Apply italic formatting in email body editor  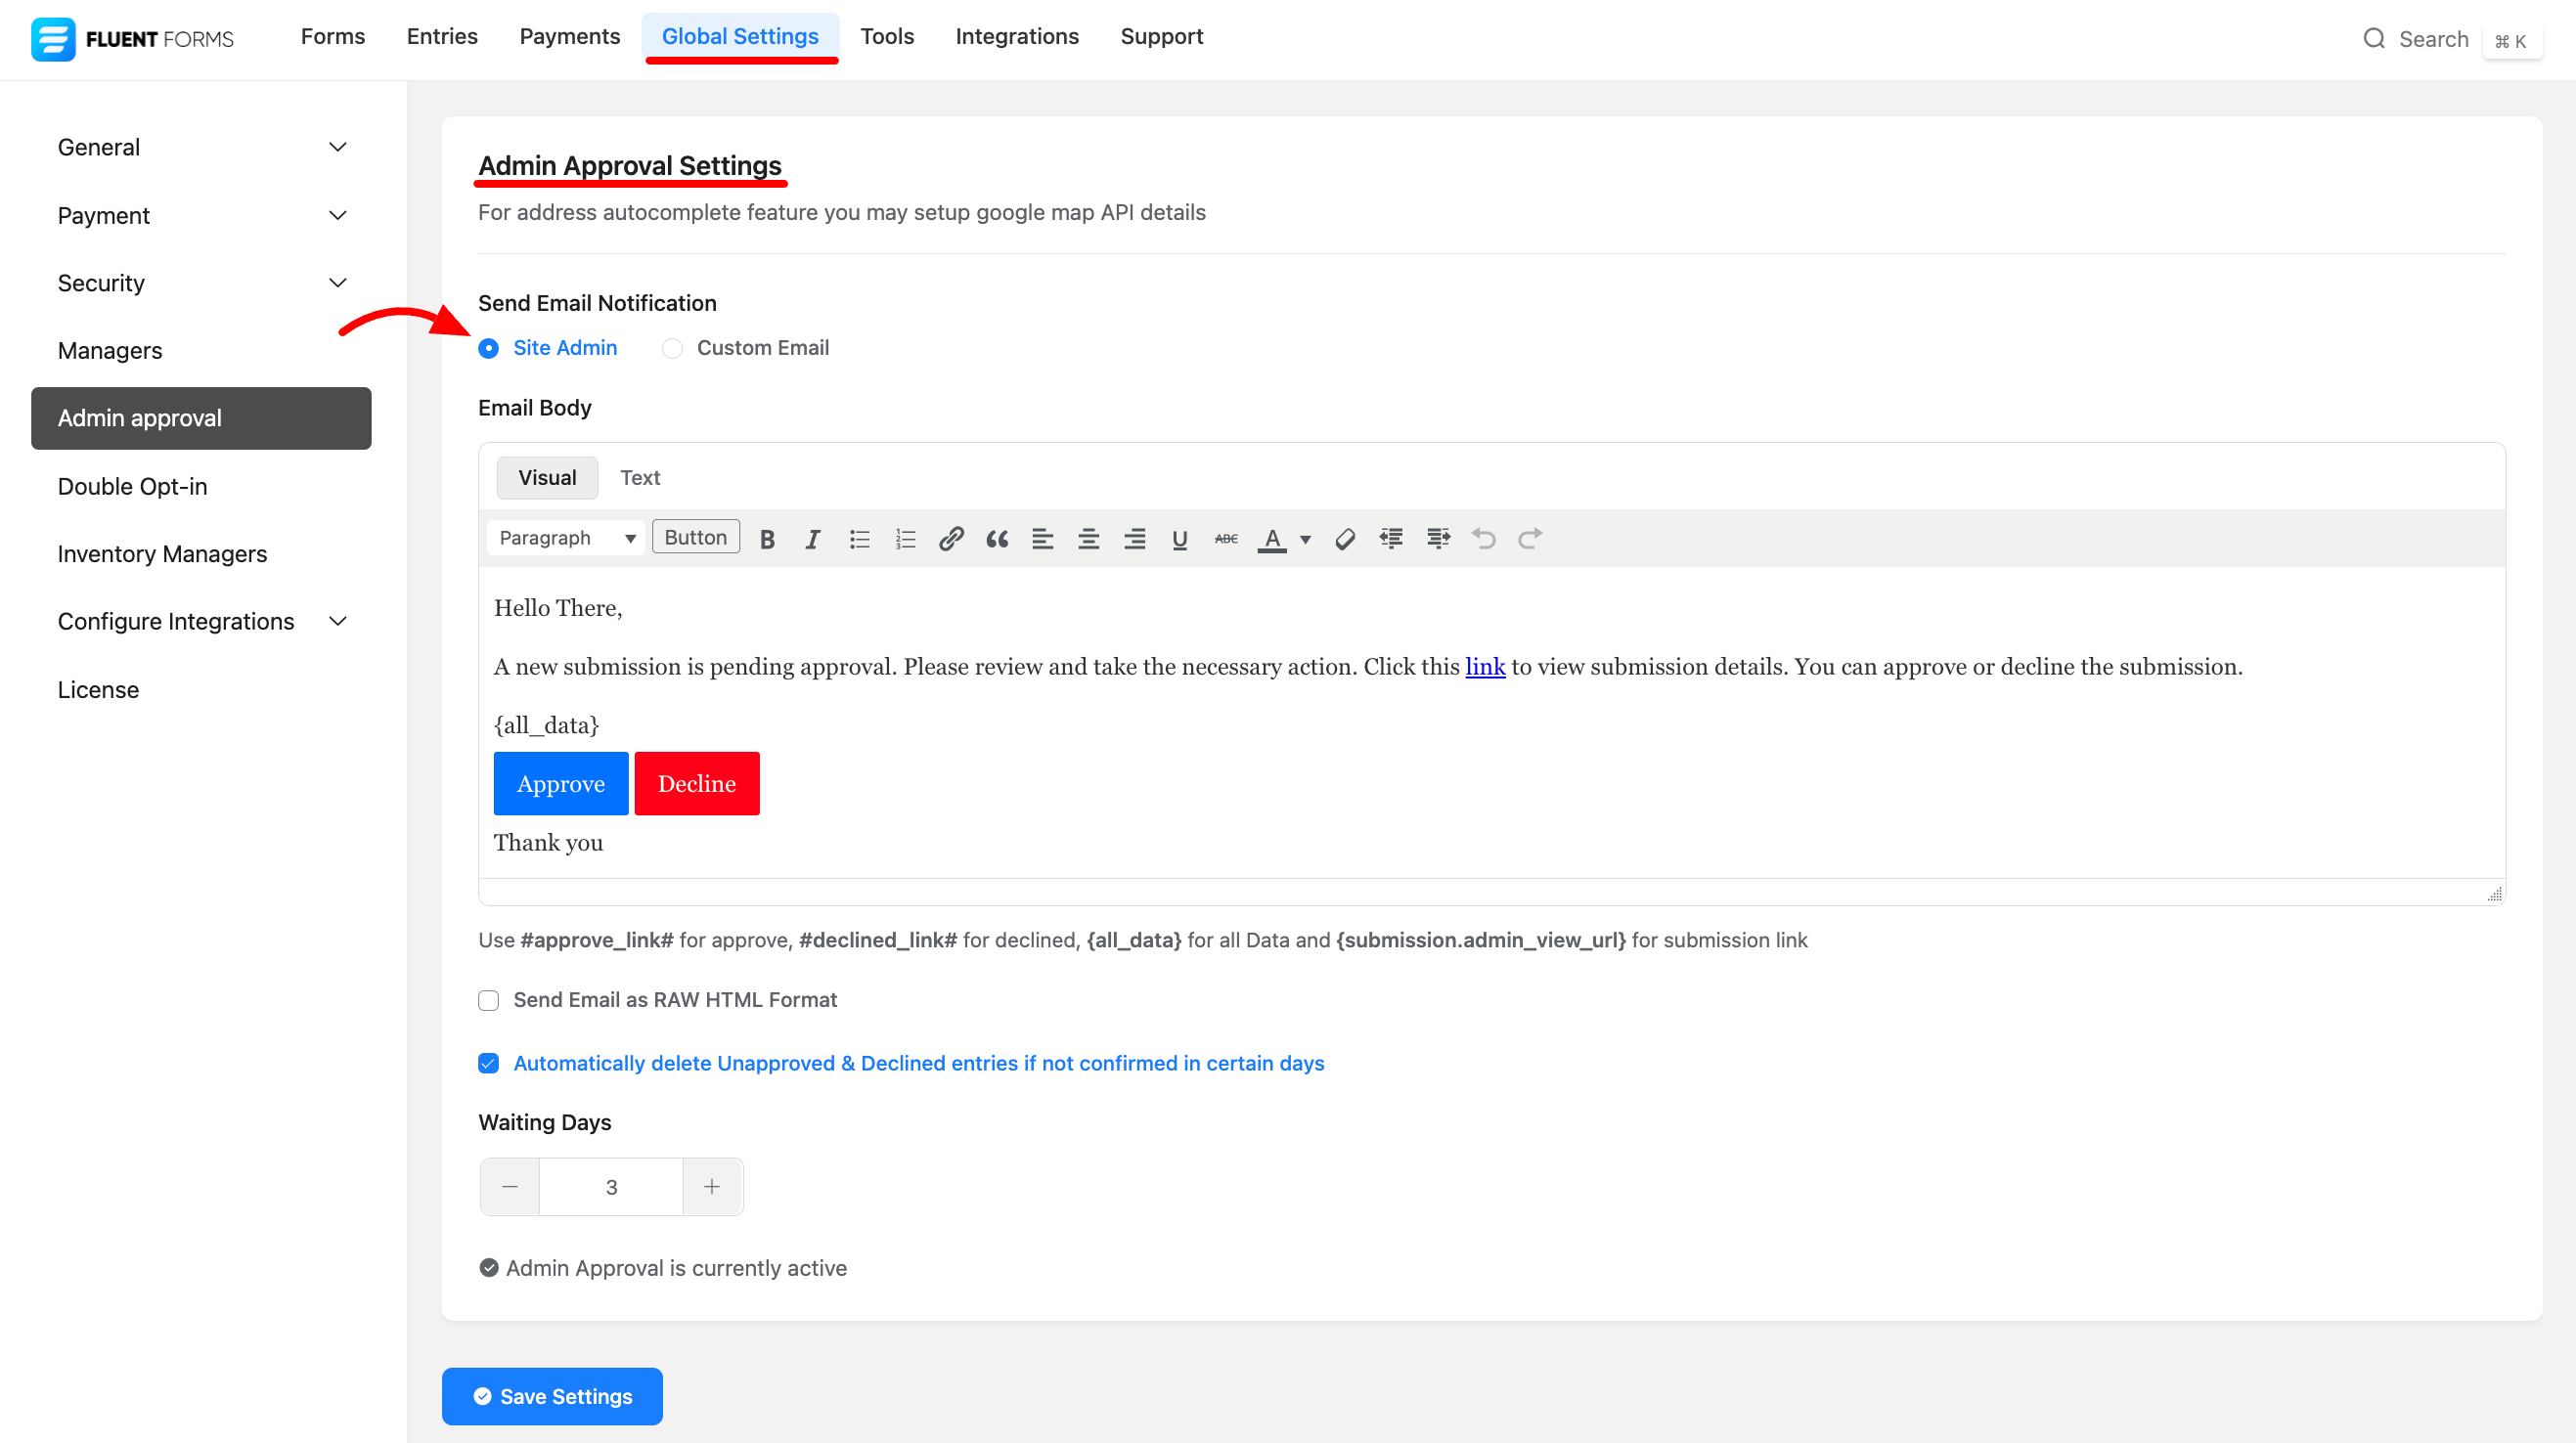click(x=812, y=539)
